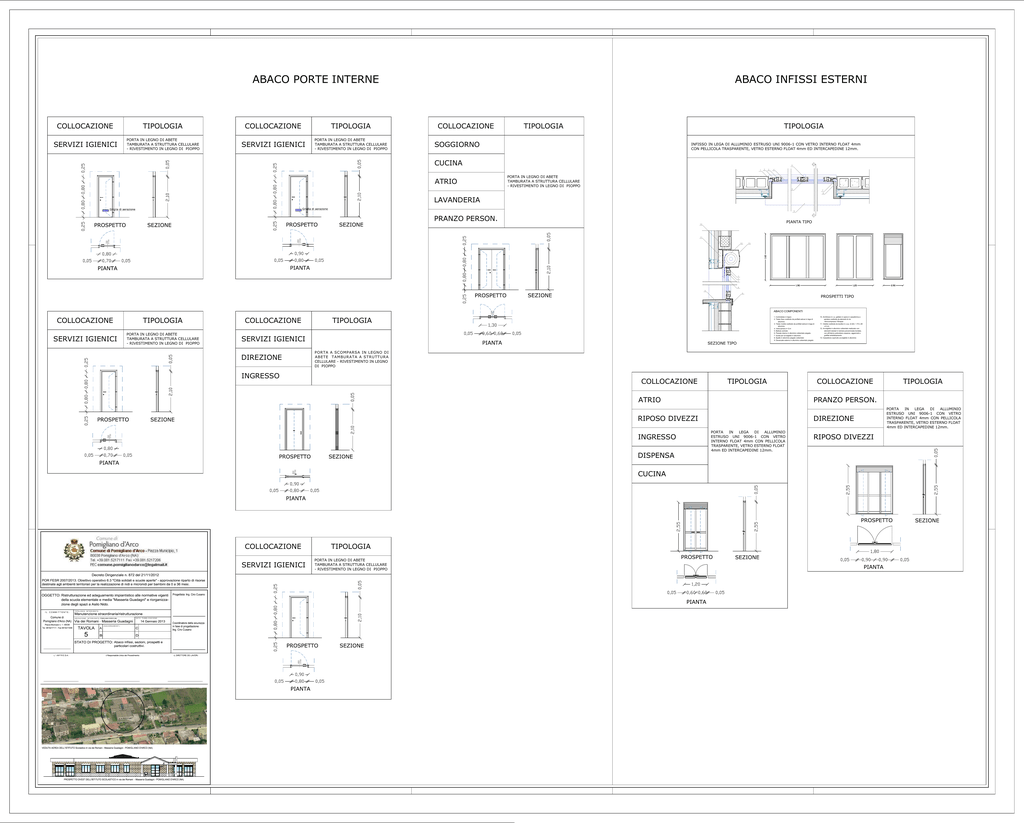Click the RIPOSO DIVEZZI cell below DIREZIONE
This screenshot has height=823, width=1024.
click(x=845, y=437)
